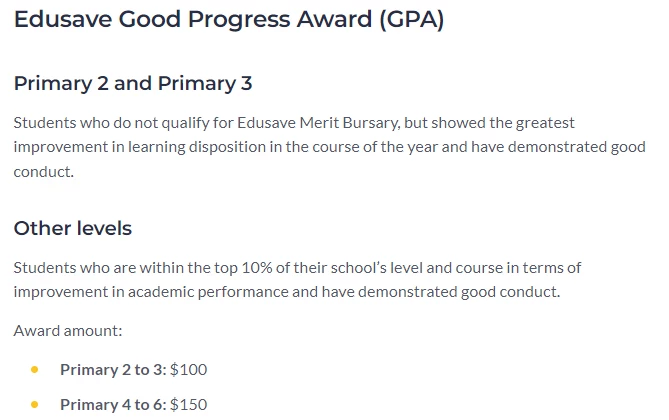Click the yellow bullet beside Primary 2 to 3
Screen dimensions: 669x420
click(35, 370)
